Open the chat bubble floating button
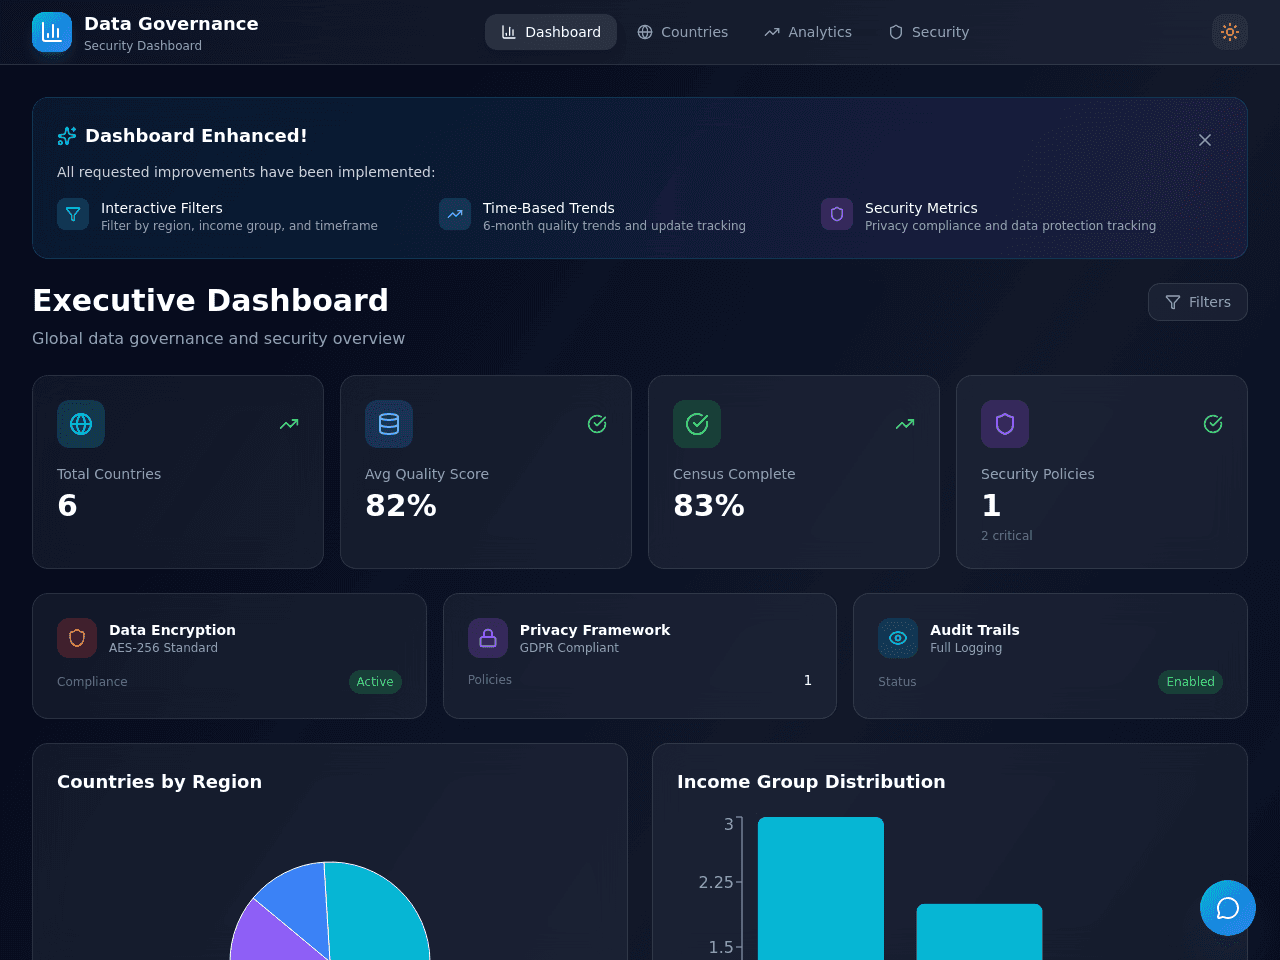The width and height of the screenshot is (1280, 960). [1228, 908]
